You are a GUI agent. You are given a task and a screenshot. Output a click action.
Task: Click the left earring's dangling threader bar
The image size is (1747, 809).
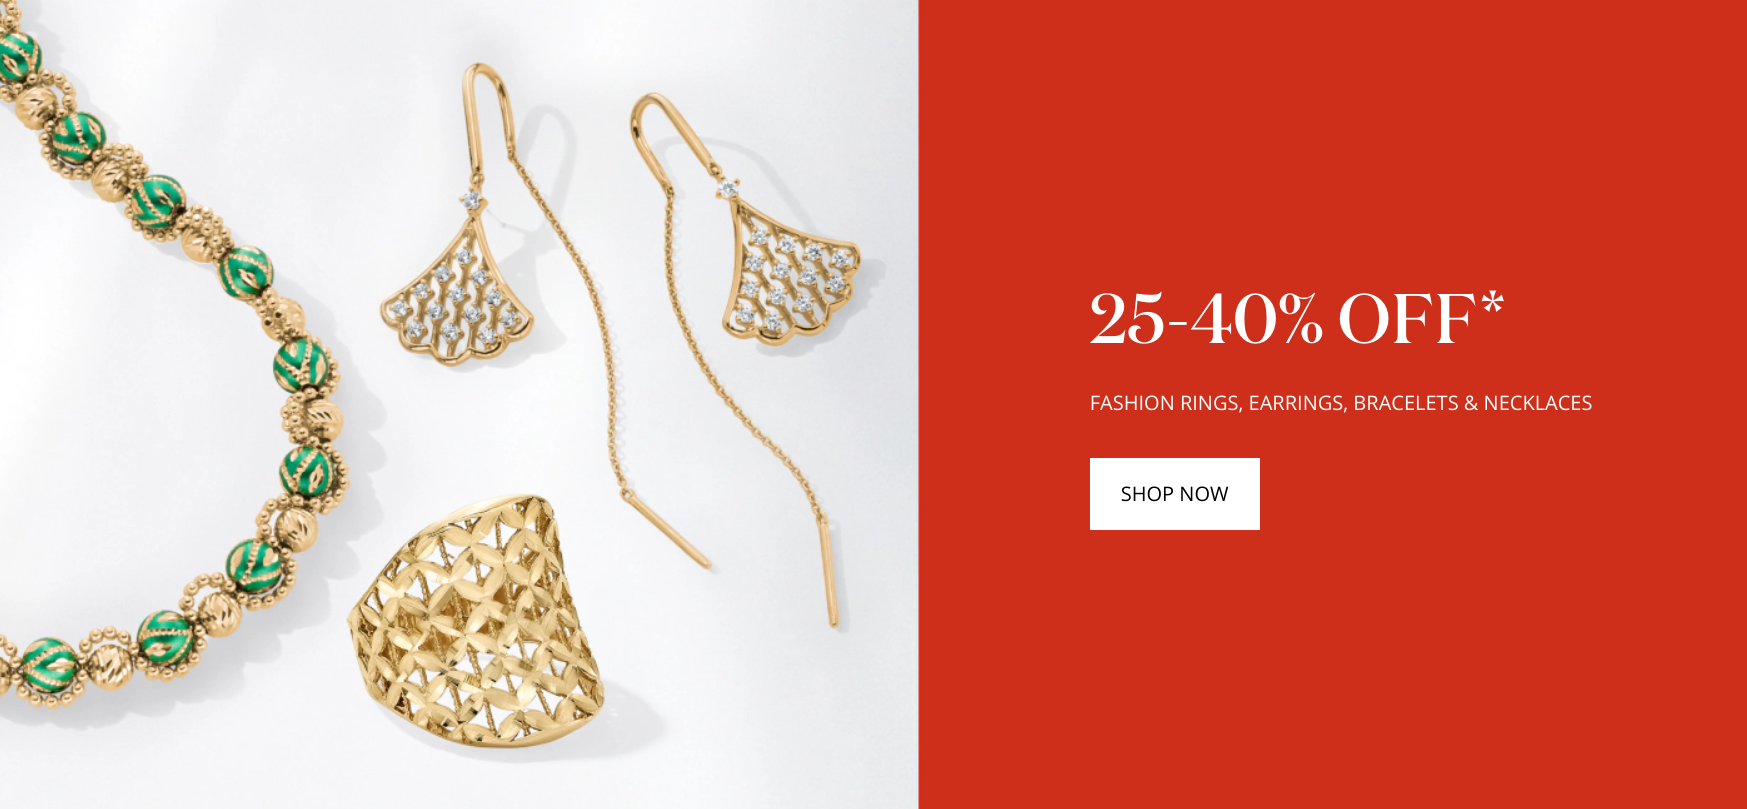coord(665,528)
